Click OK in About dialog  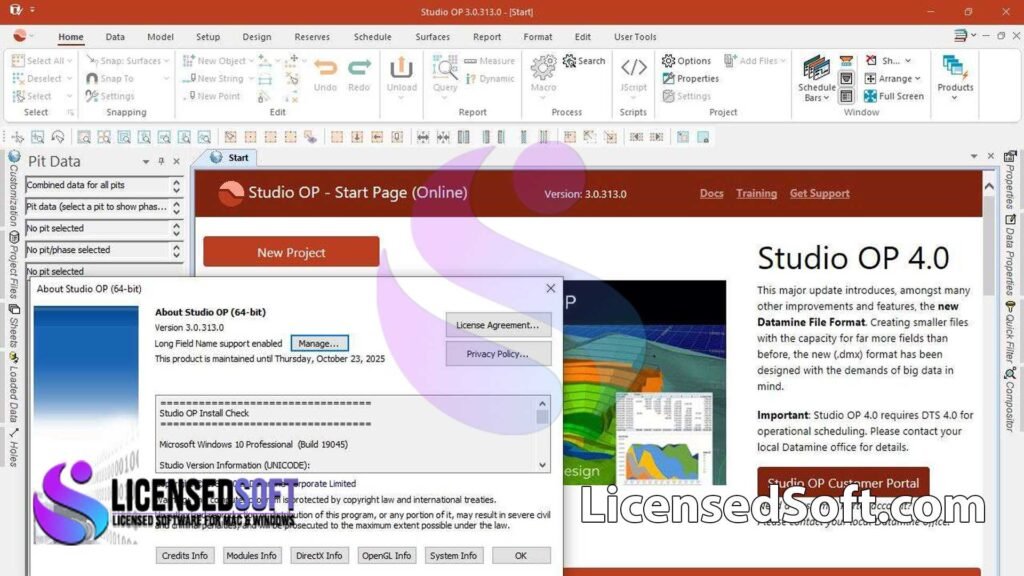[520, 555]
